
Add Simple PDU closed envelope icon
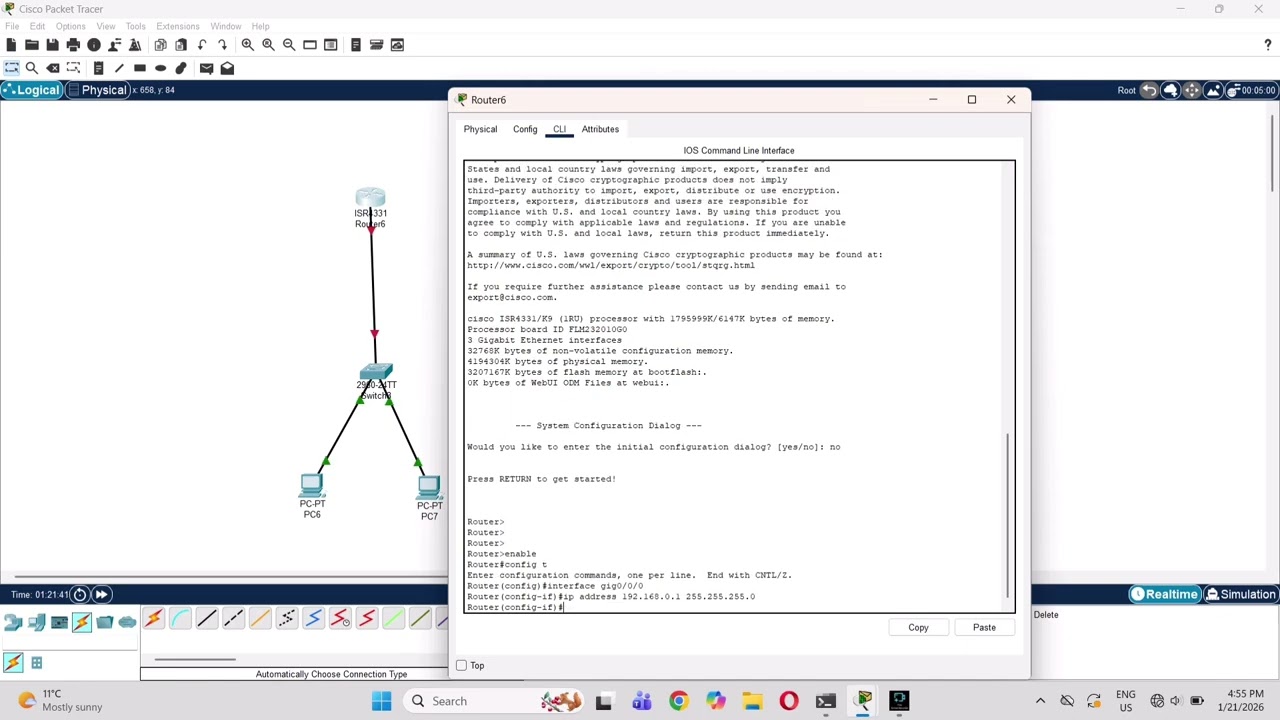(206, 68)
